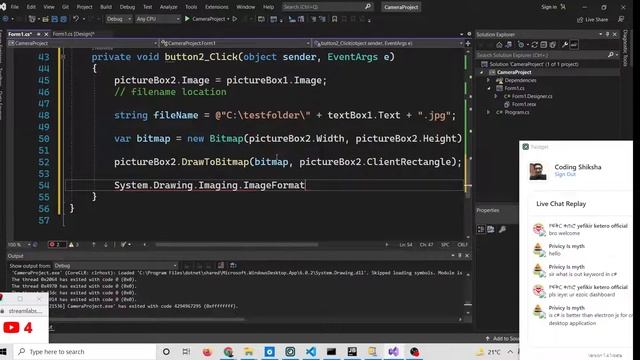
Task: Toggle the Preview Selected Items button in Solution Explorer
Action: click(574, 44)
